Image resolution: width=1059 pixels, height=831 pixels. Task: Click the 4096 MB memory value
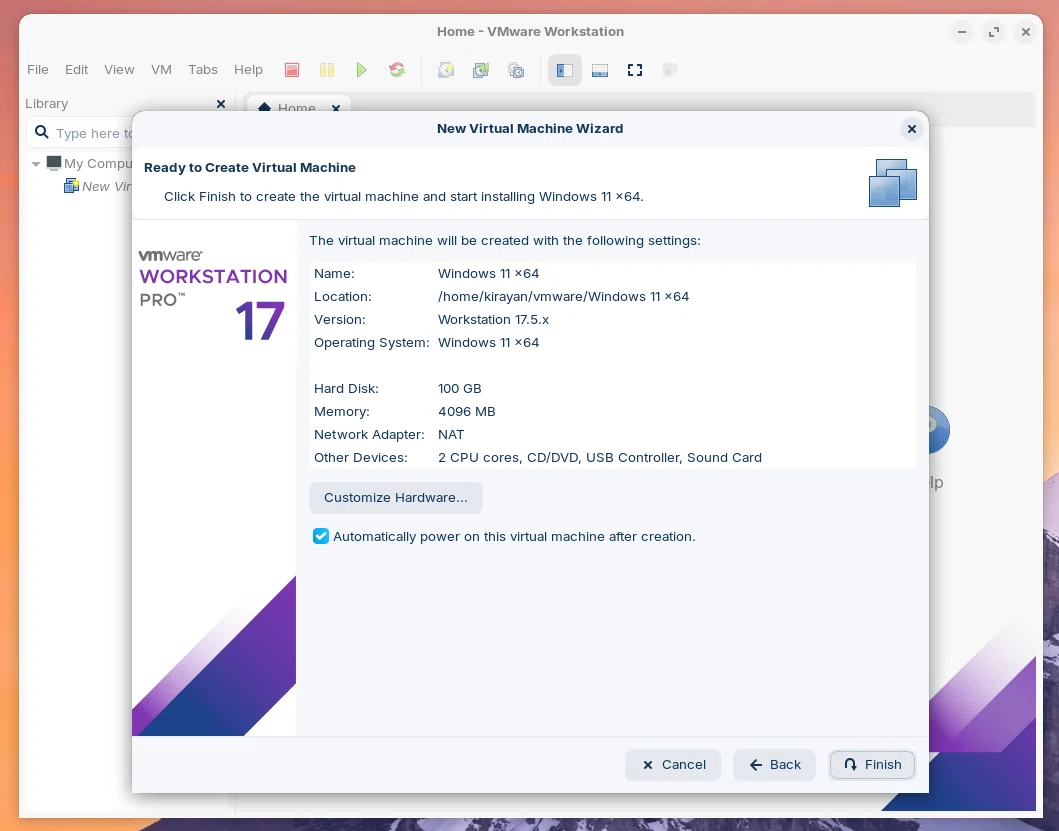[467, 411]
